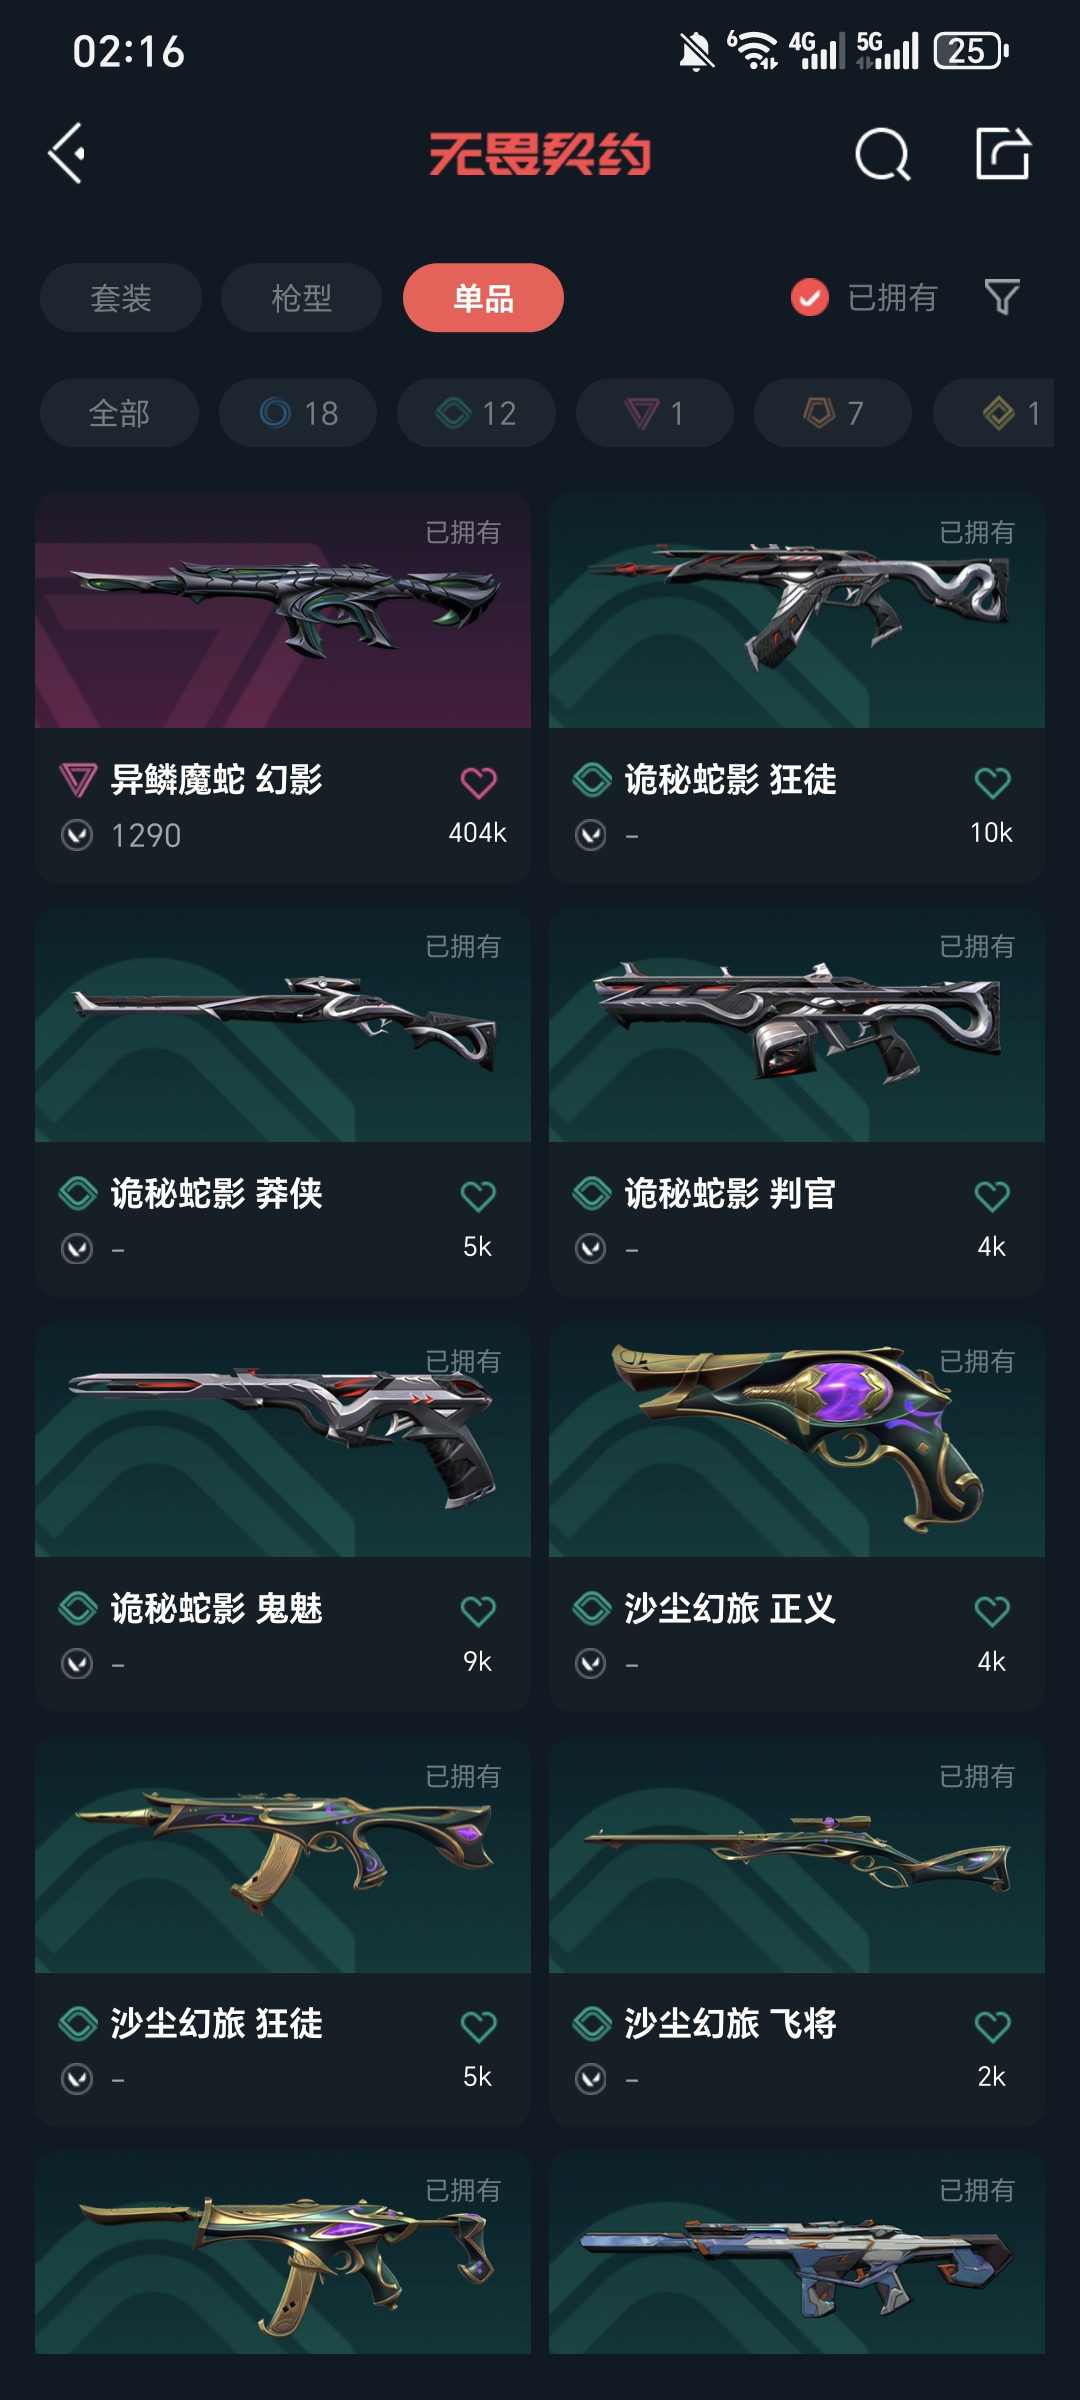Tap the heart icon for 诡秘蛇影 鬼魅
Viewport: 1080px width, 2400px height.
[x=478, y=1611]
